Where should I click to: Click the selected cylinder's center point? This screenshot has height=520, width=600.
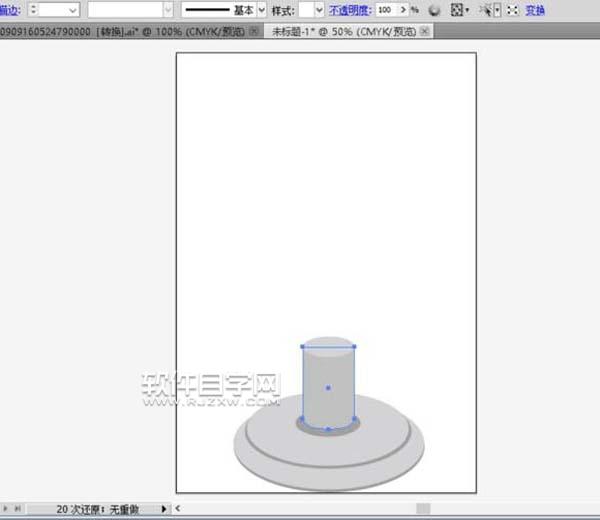(x=328, y=387)
